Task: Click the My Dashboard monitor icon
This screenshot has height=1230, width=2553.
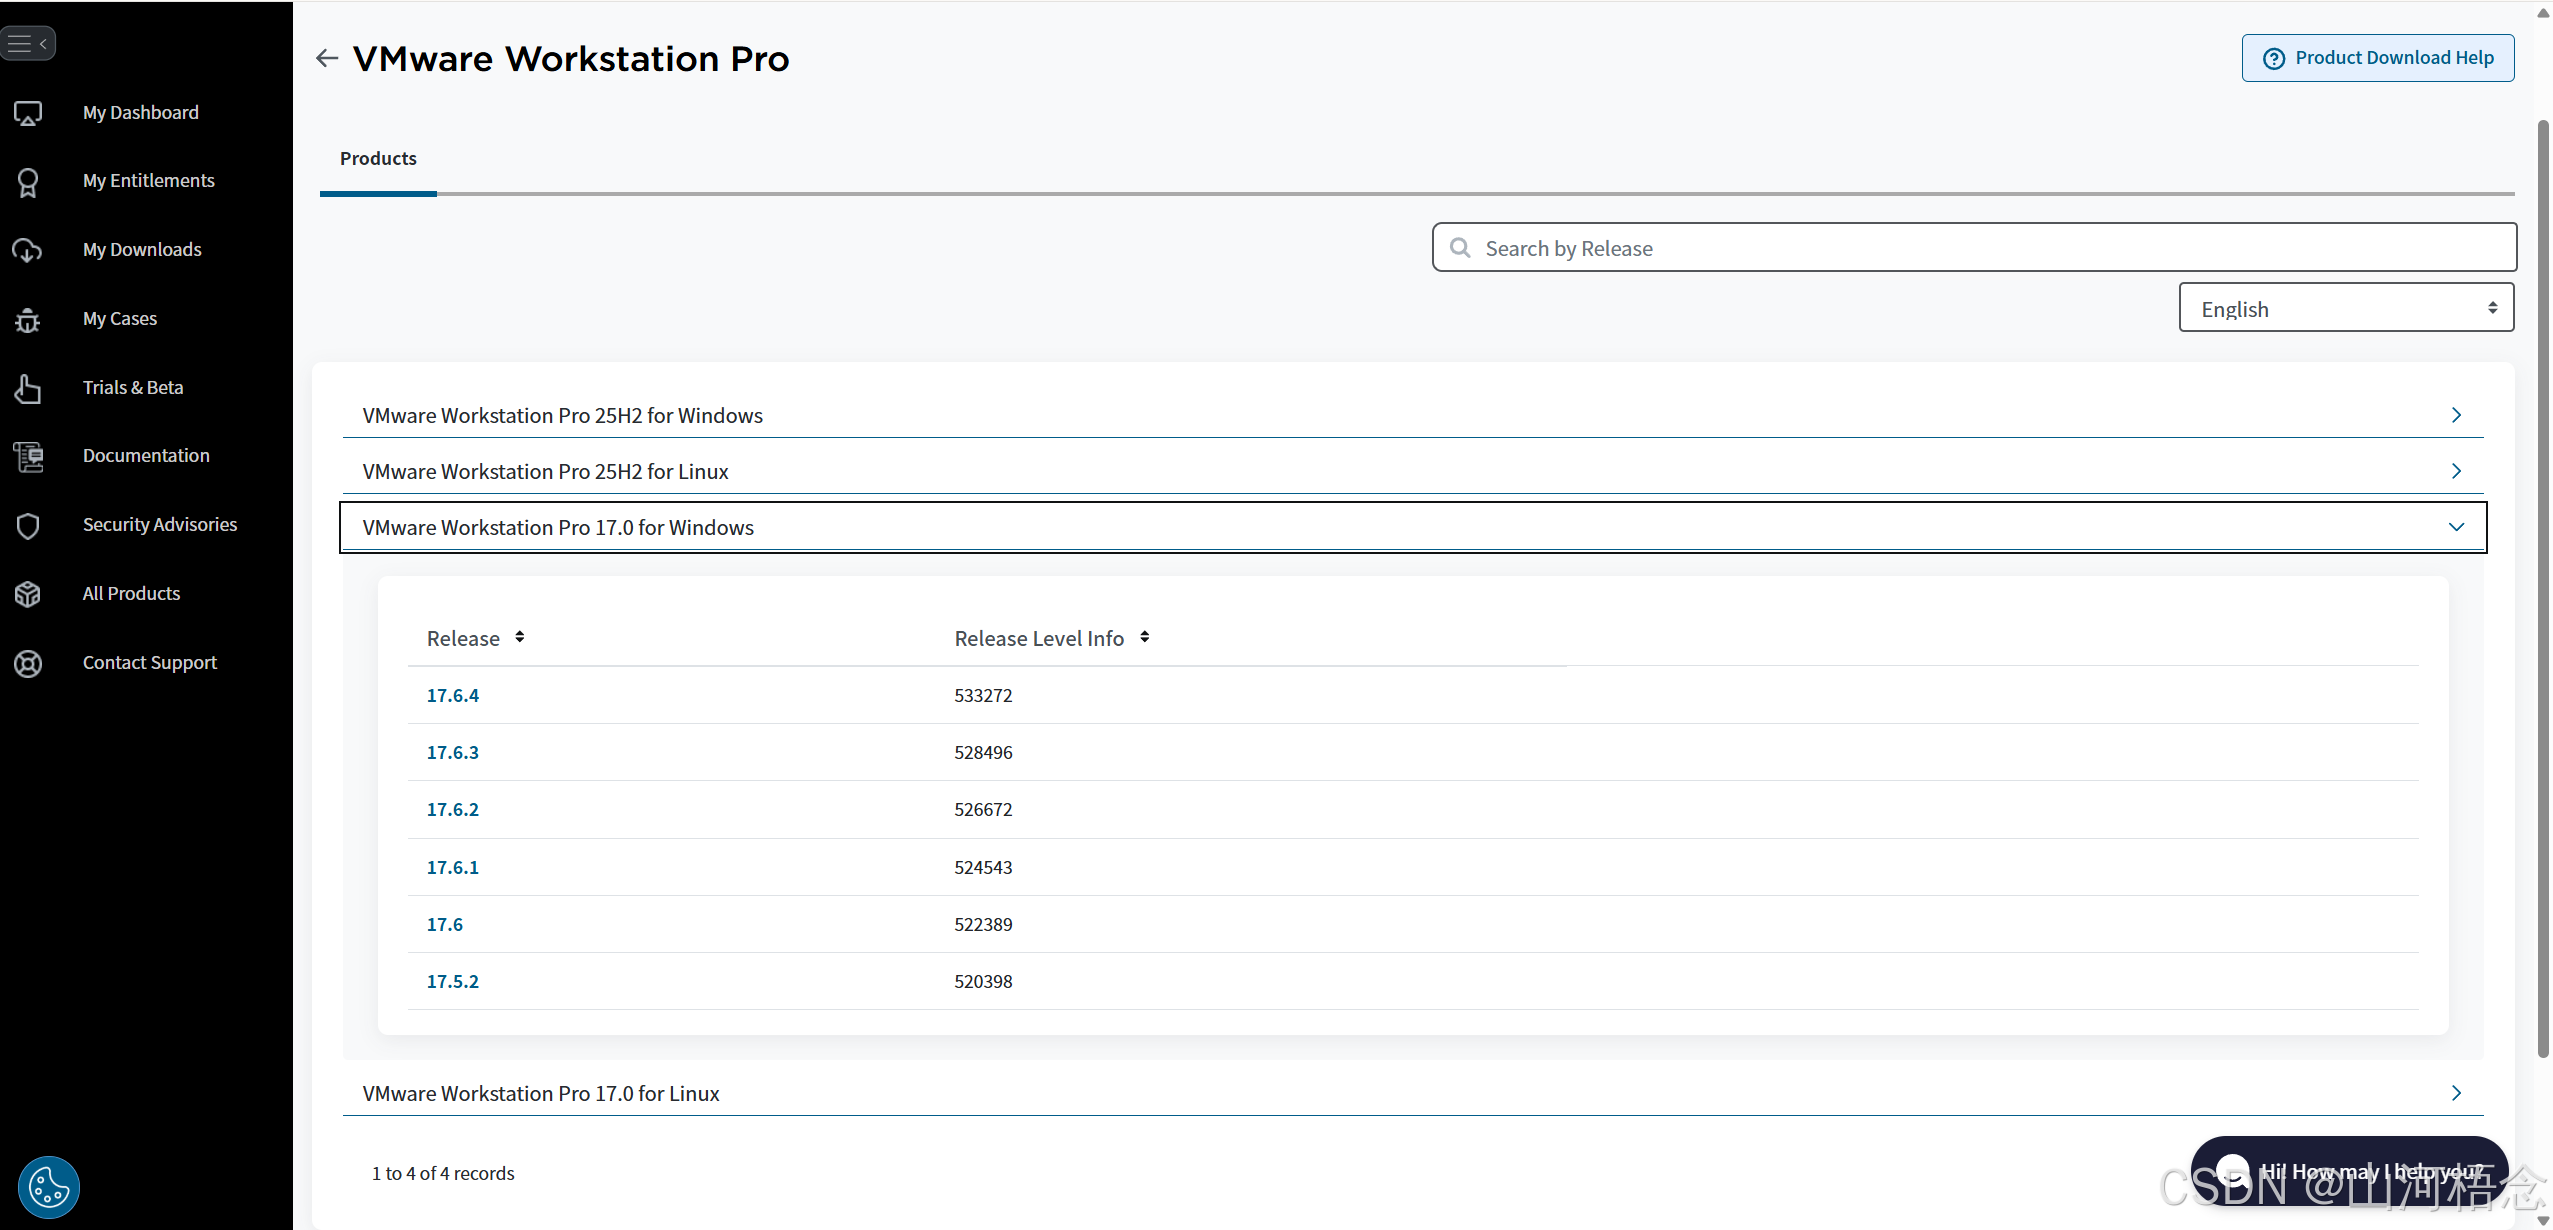Action: [x=28, y=113]
